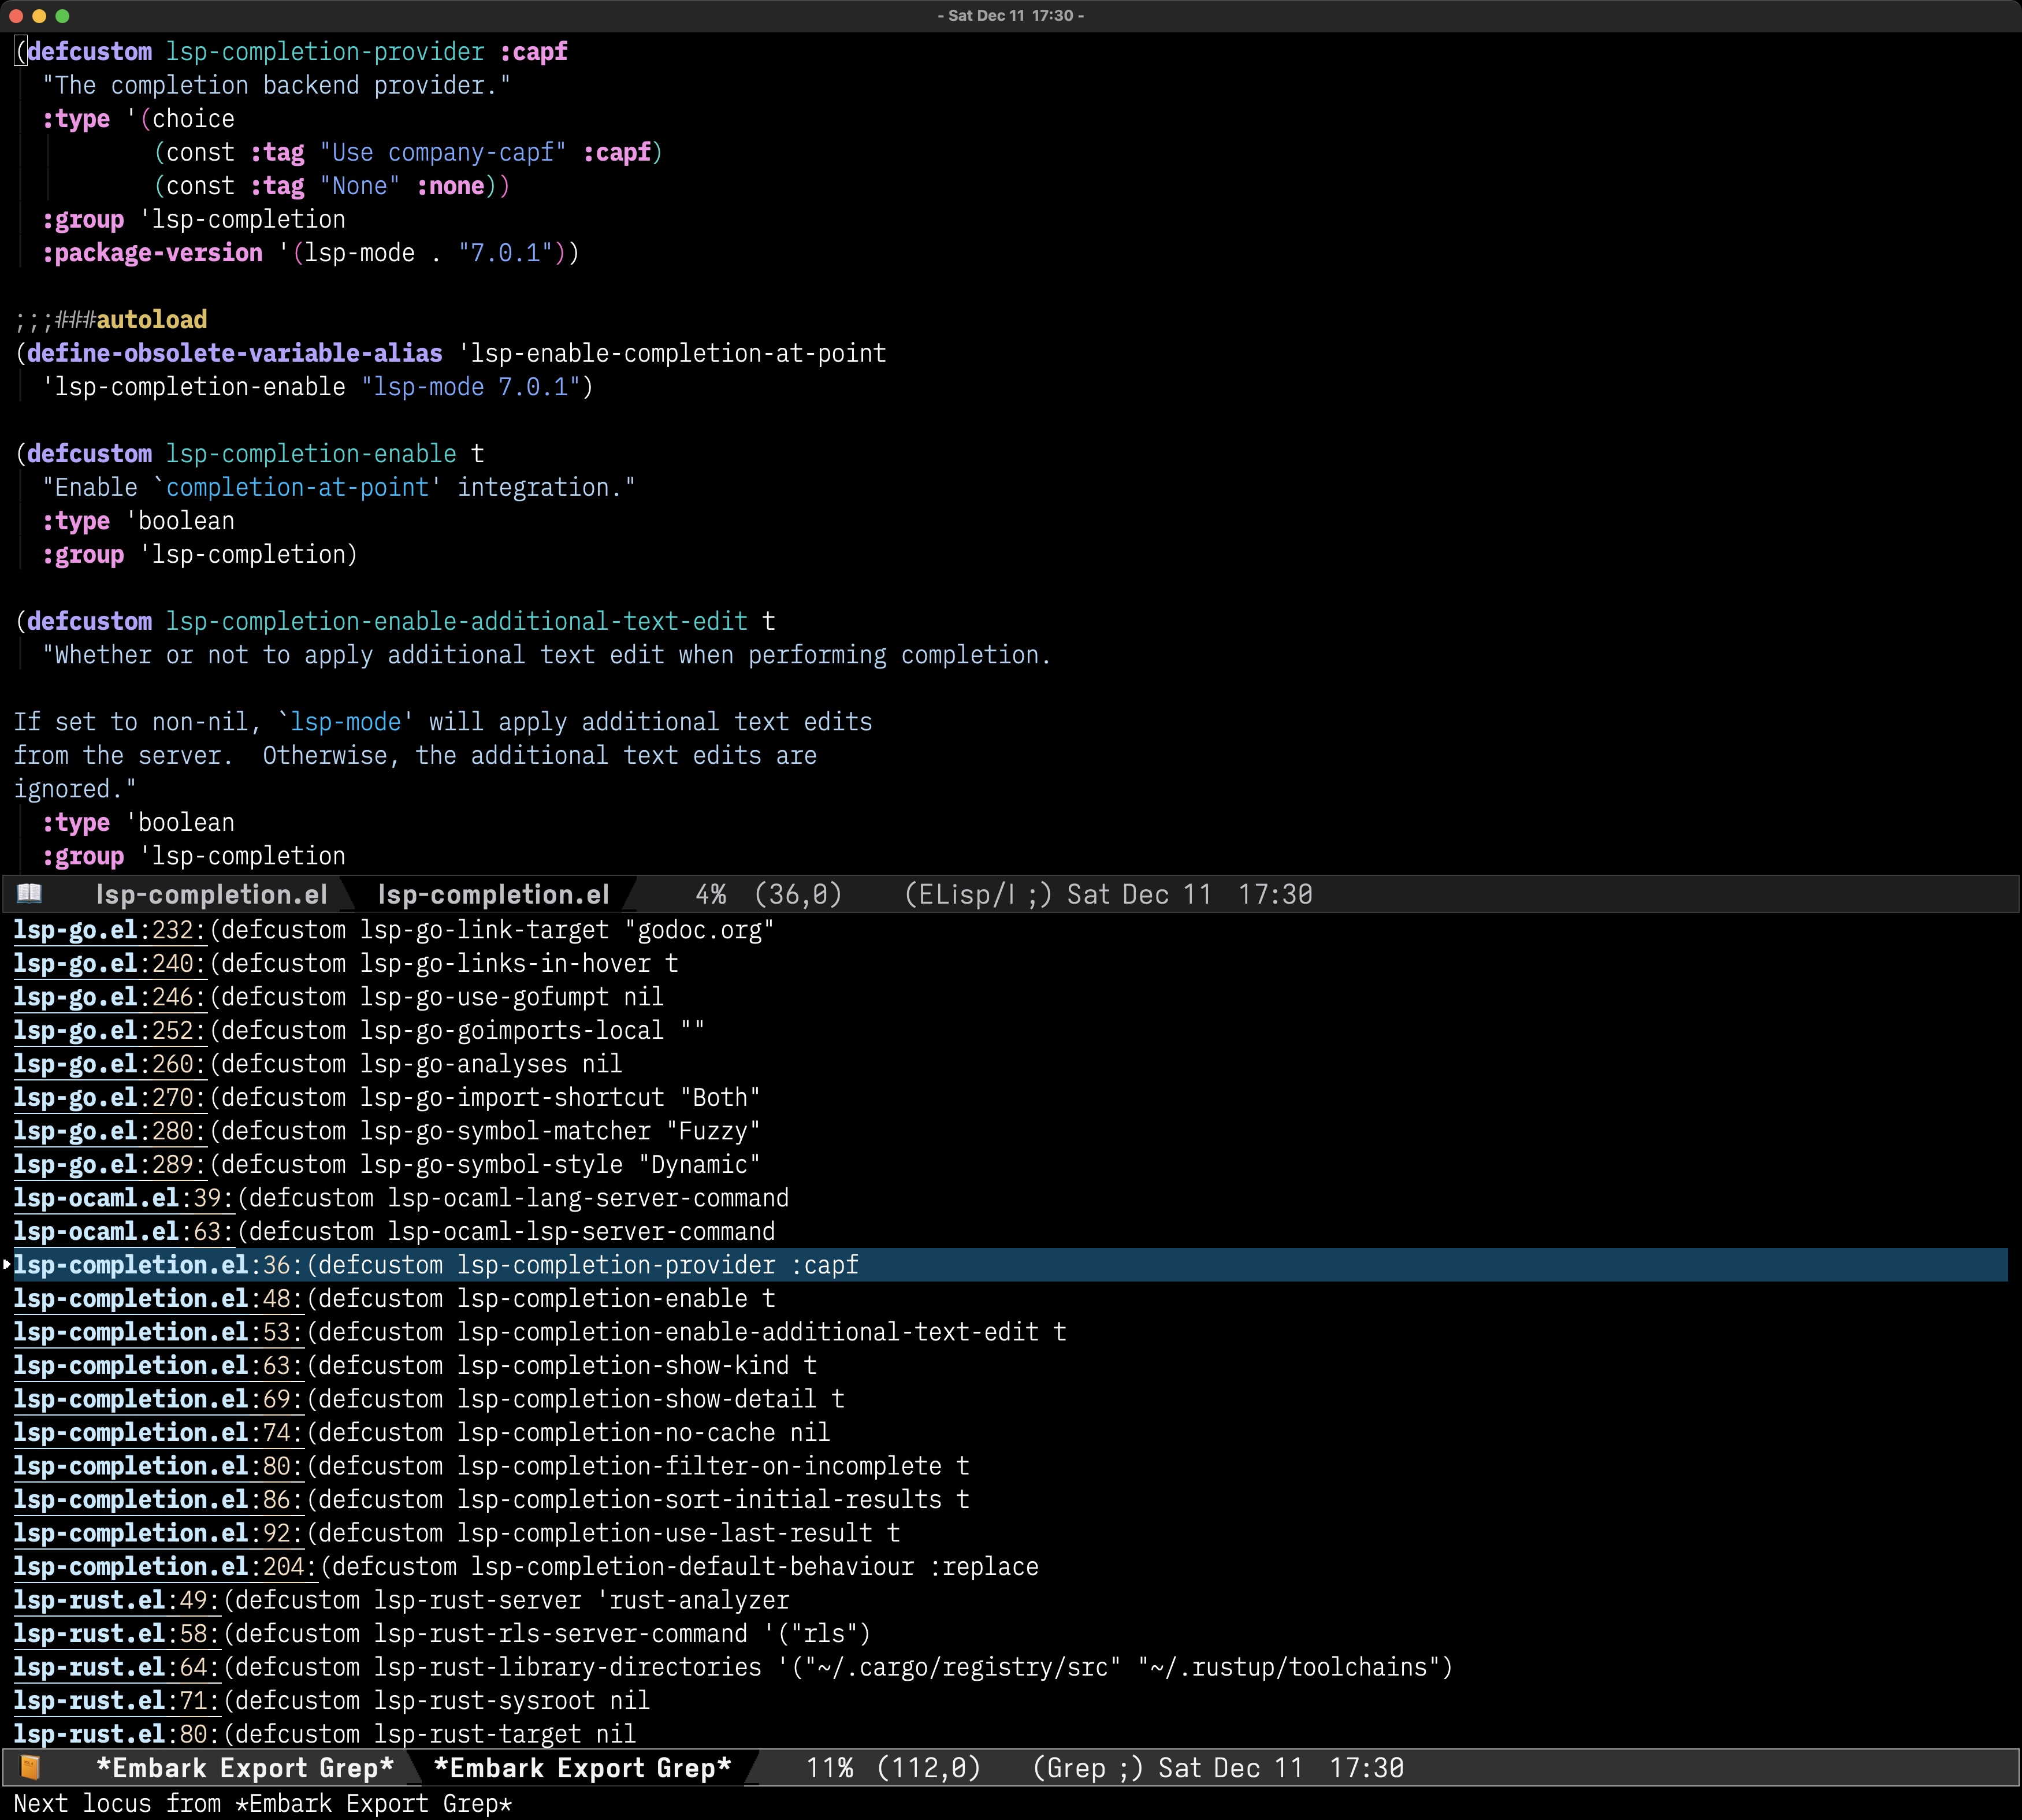Click define-obsolete-variable-alias keyword
This screenshot has height=1820, width=2022.
234,353
